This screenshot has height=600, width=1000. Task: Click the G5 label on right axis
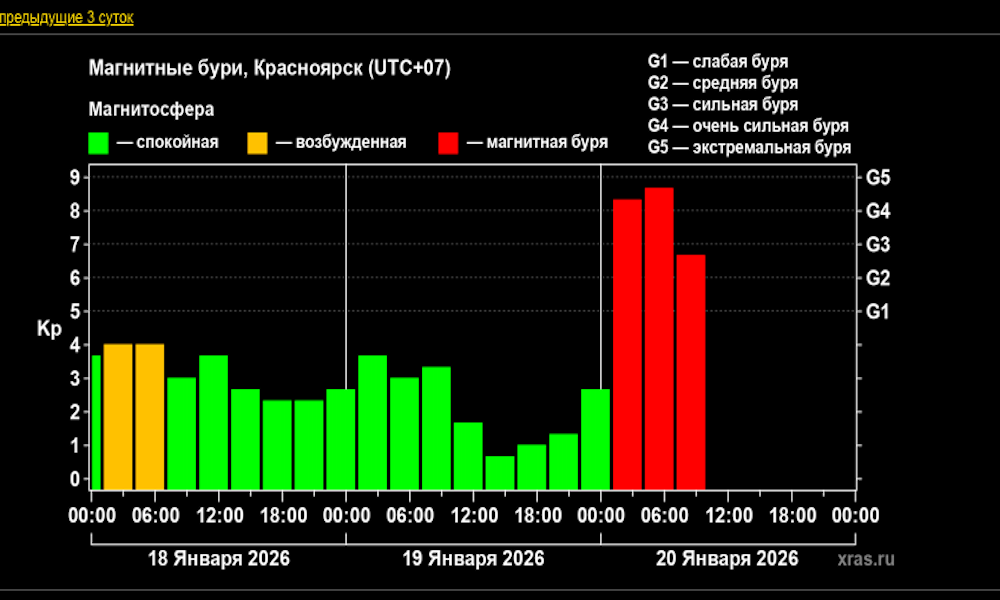(x=878, y=178)
